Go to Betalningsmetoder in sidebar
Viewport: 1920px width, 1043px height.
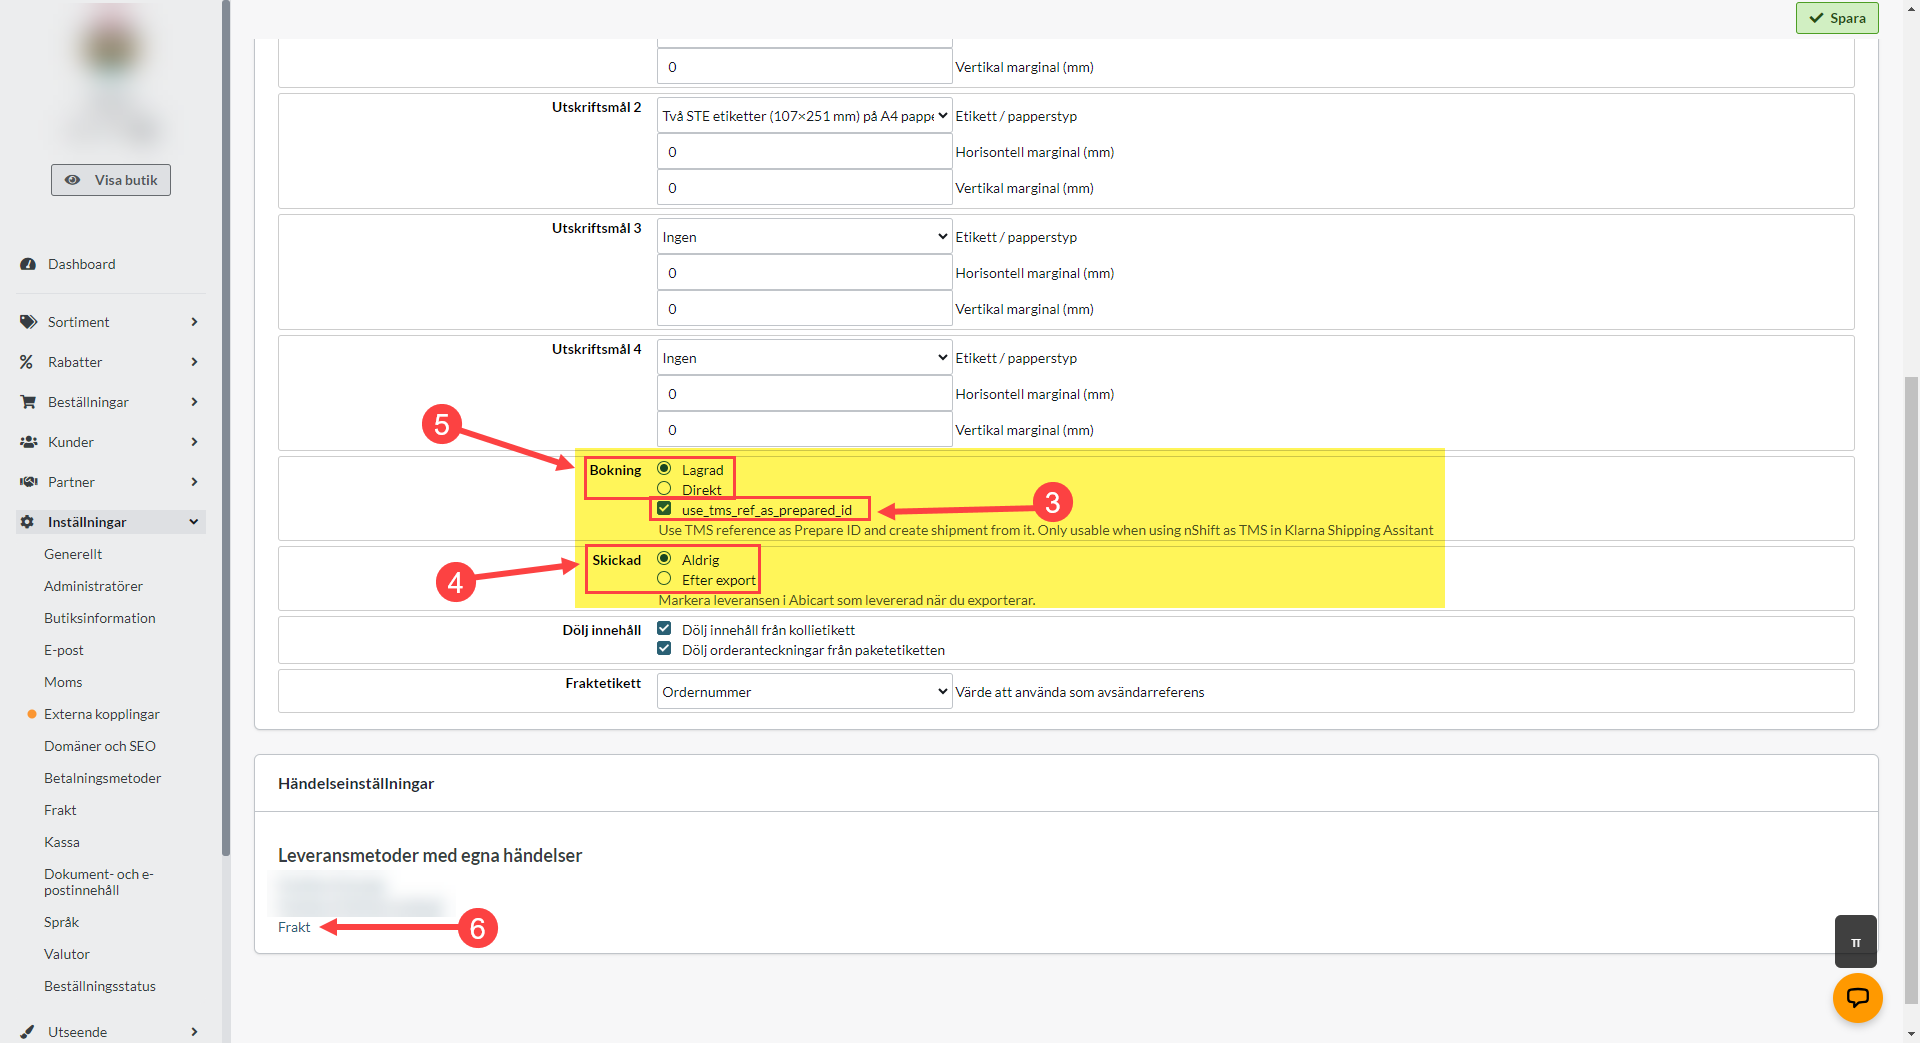(x=102, y=778)
